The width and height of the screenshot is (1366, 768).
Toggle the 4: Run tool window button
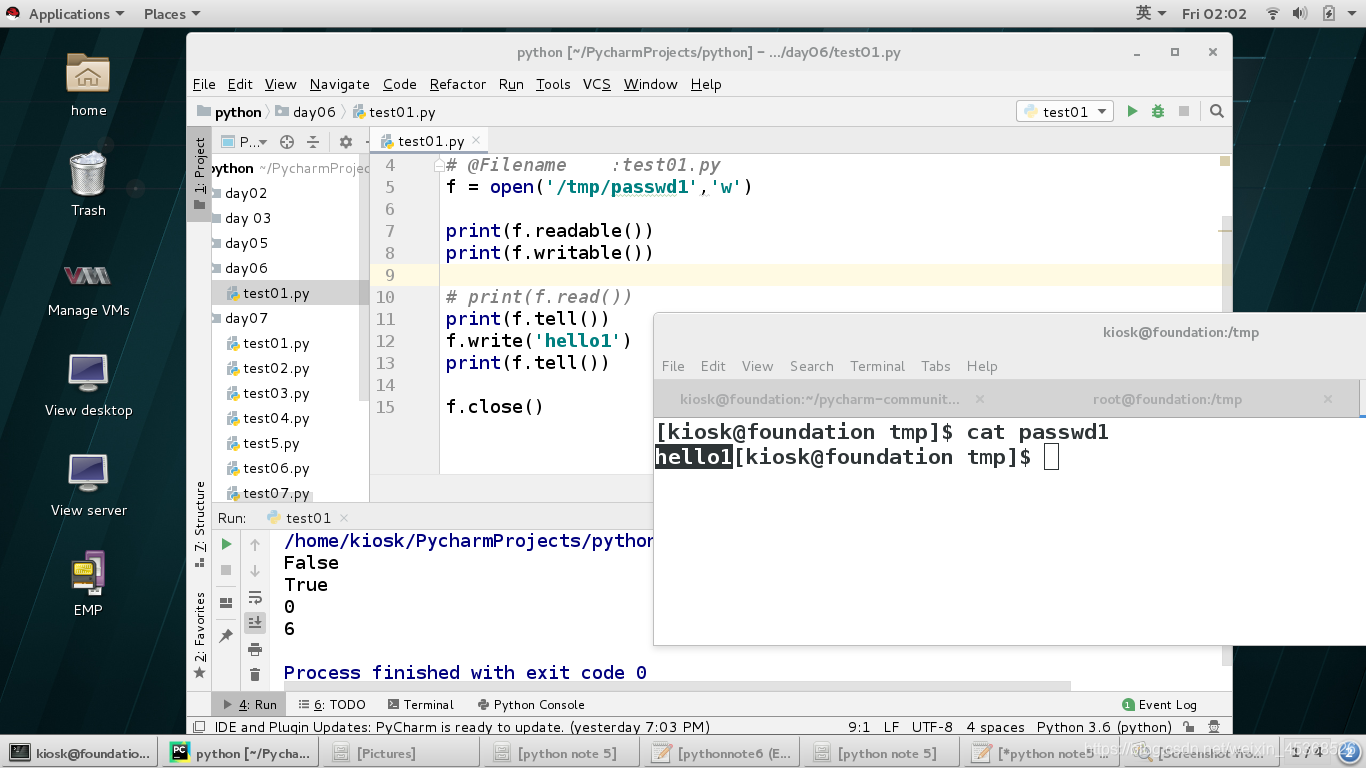pos(250,705)
